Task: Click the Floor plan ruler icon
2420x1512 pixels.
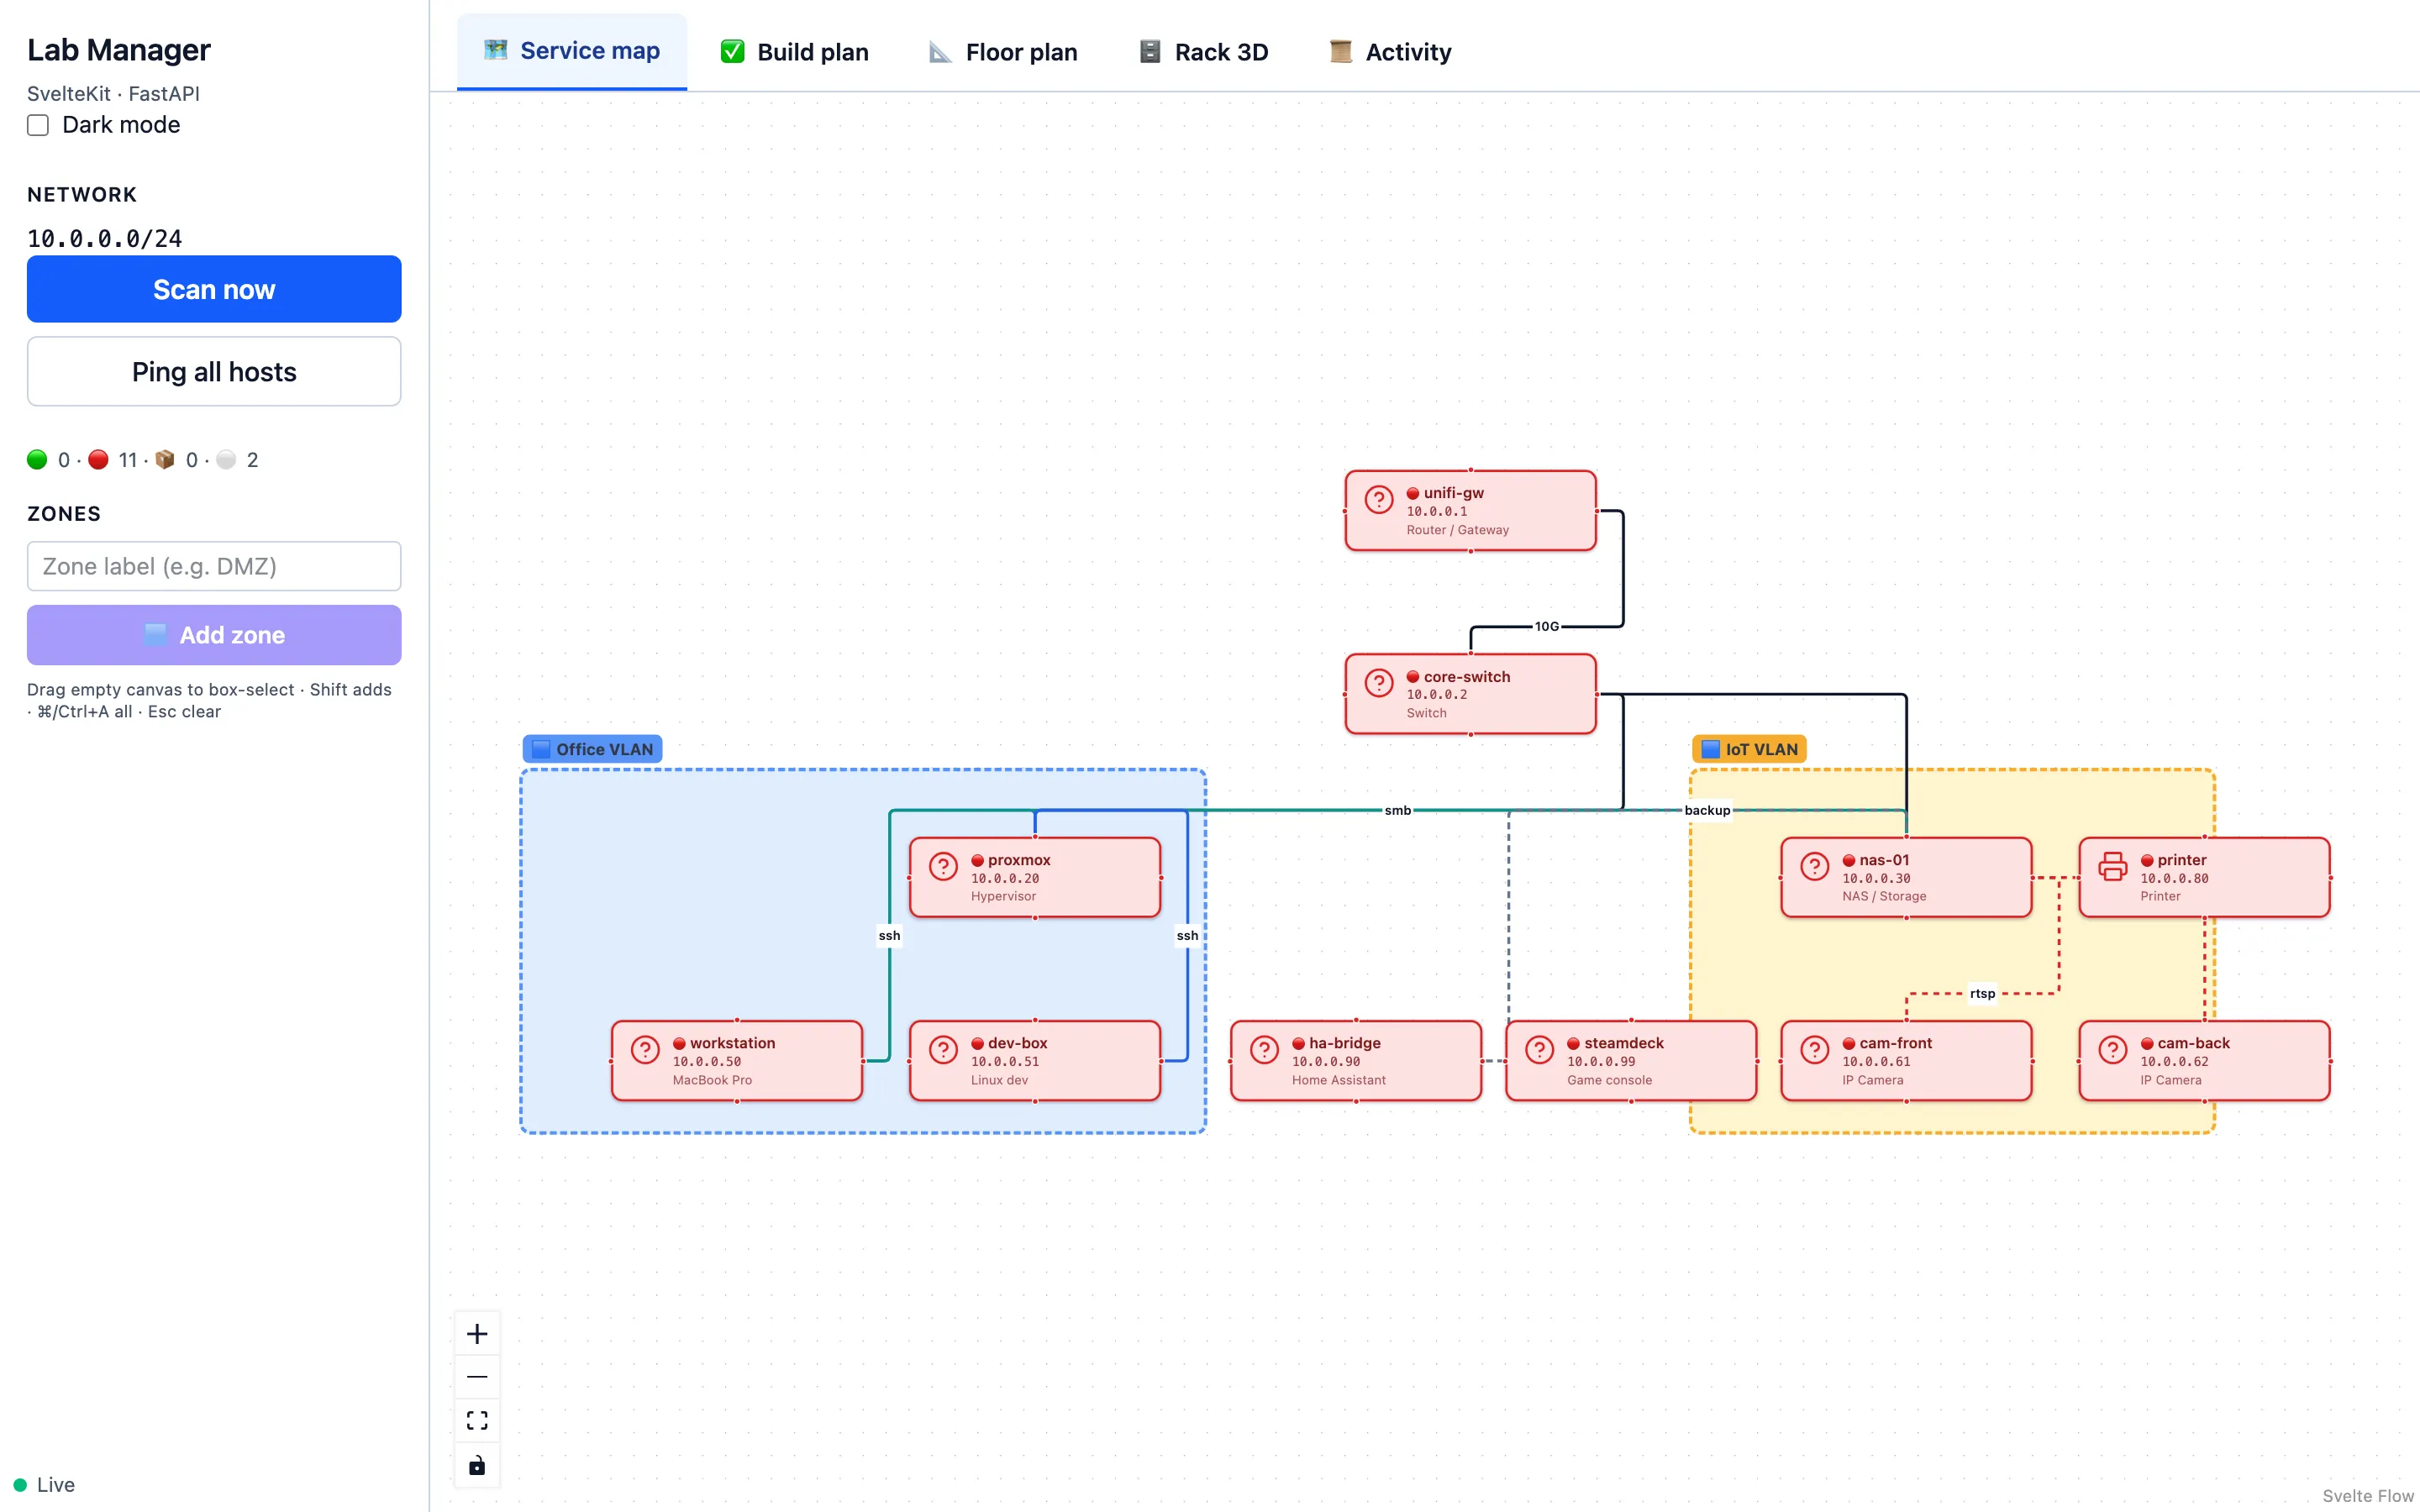Action: [x=940, y=51]
